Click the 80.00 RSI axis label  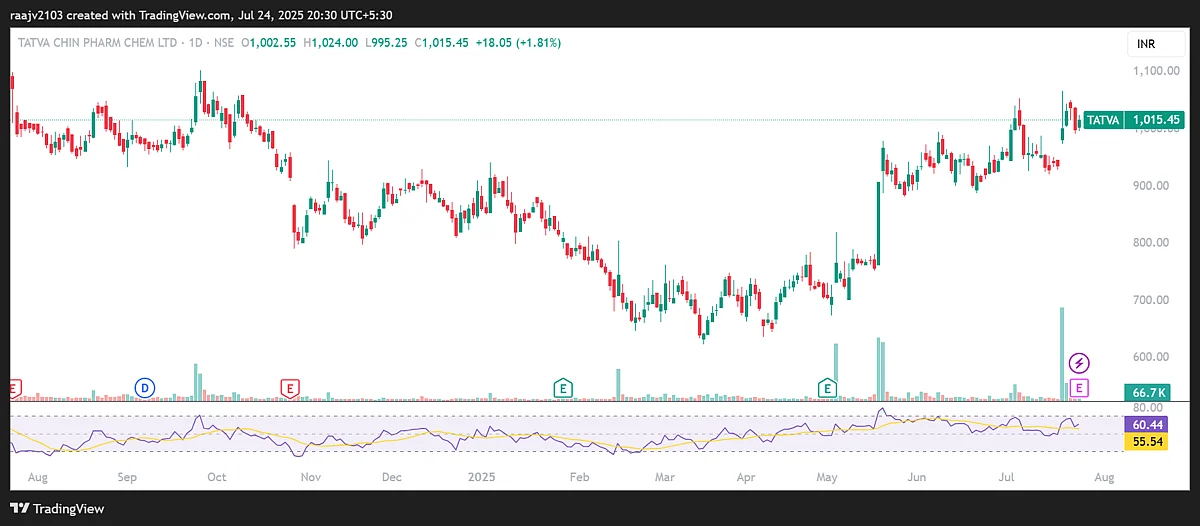tap(1150, 408)
